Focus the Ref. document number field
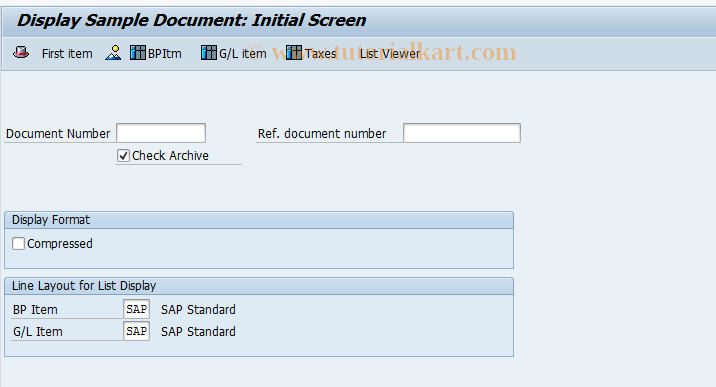Image resolution: width=716 pixels, height=387 pixels. pos(462,133)
